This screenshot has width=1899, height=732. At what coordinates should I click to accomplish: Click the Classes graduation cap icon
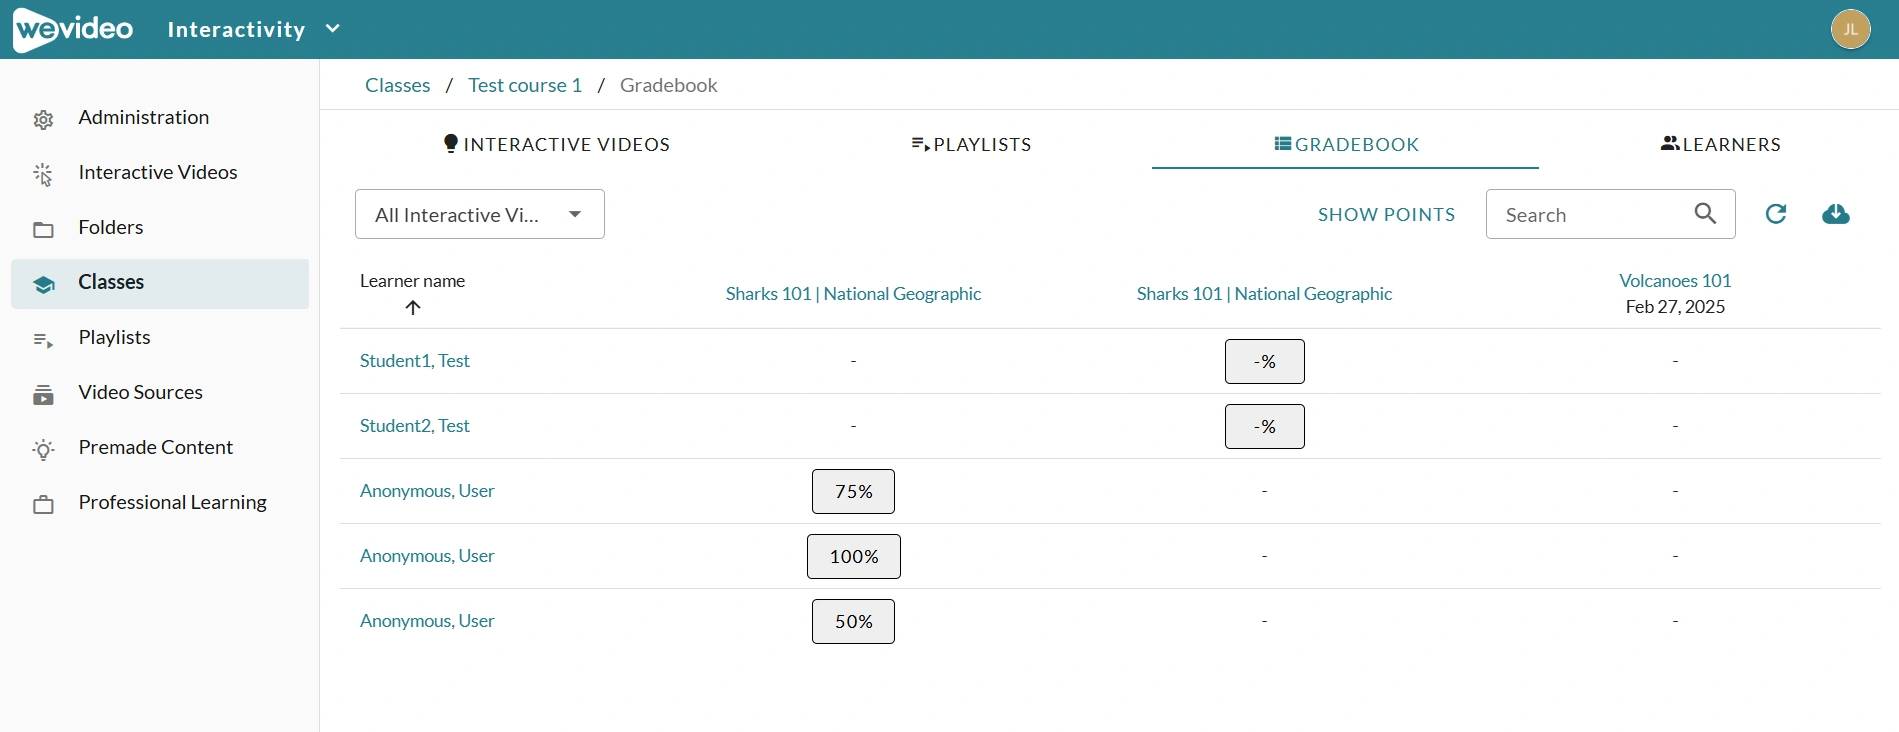[43, 285]
